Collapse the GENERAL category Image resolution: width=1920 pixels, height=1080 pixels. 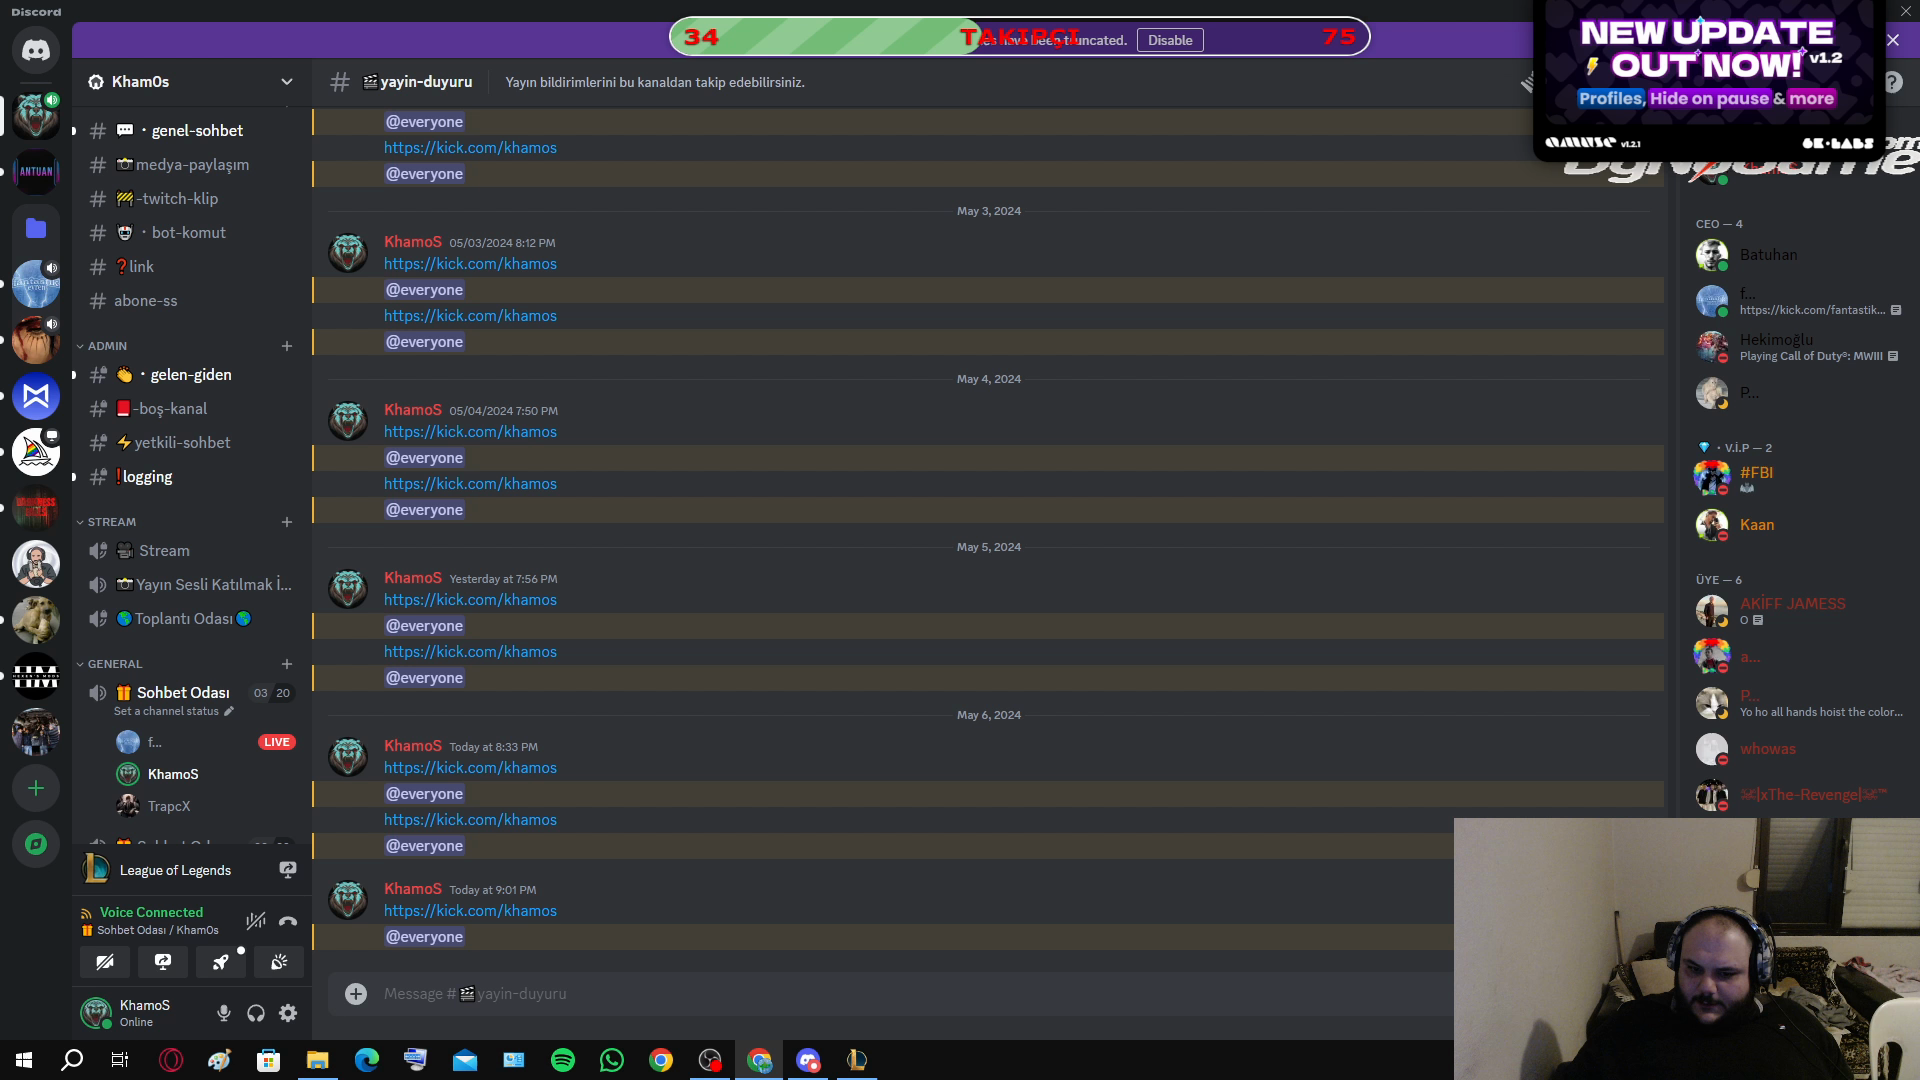coord(110,664)
